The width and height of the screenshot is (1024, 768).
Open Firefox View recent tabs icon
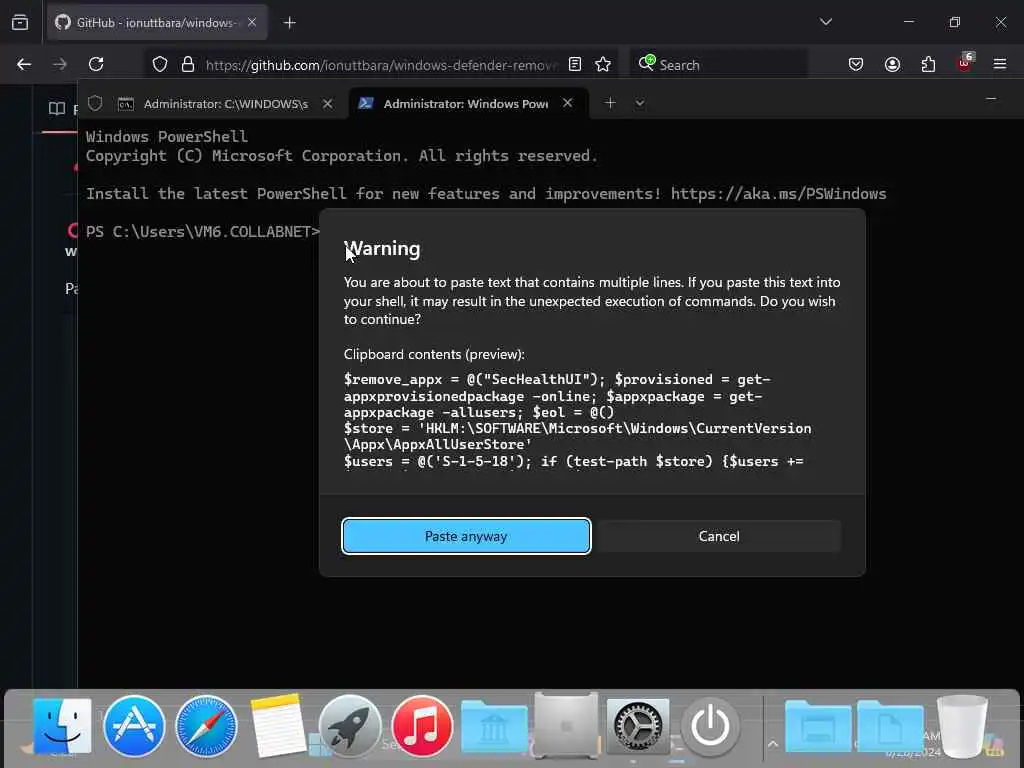point(20,23)
